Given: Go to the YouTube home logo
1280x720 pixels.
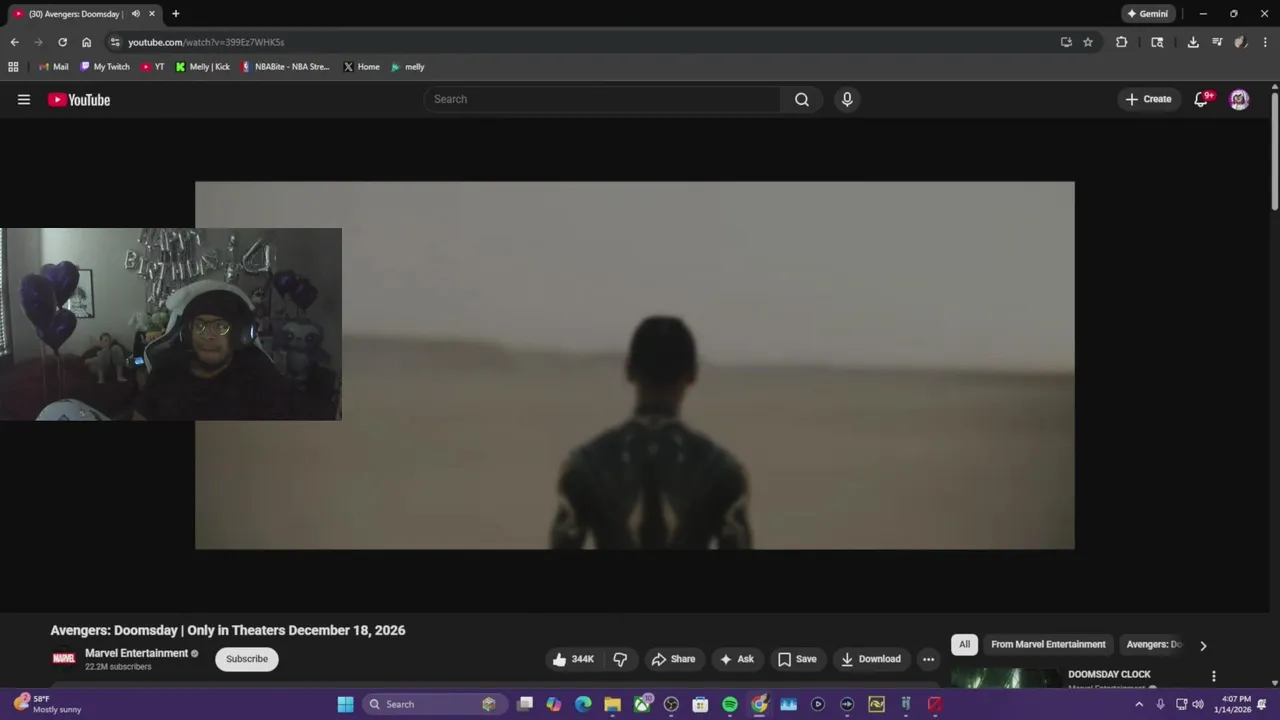Looking at the screenshot, I should 79,99.
